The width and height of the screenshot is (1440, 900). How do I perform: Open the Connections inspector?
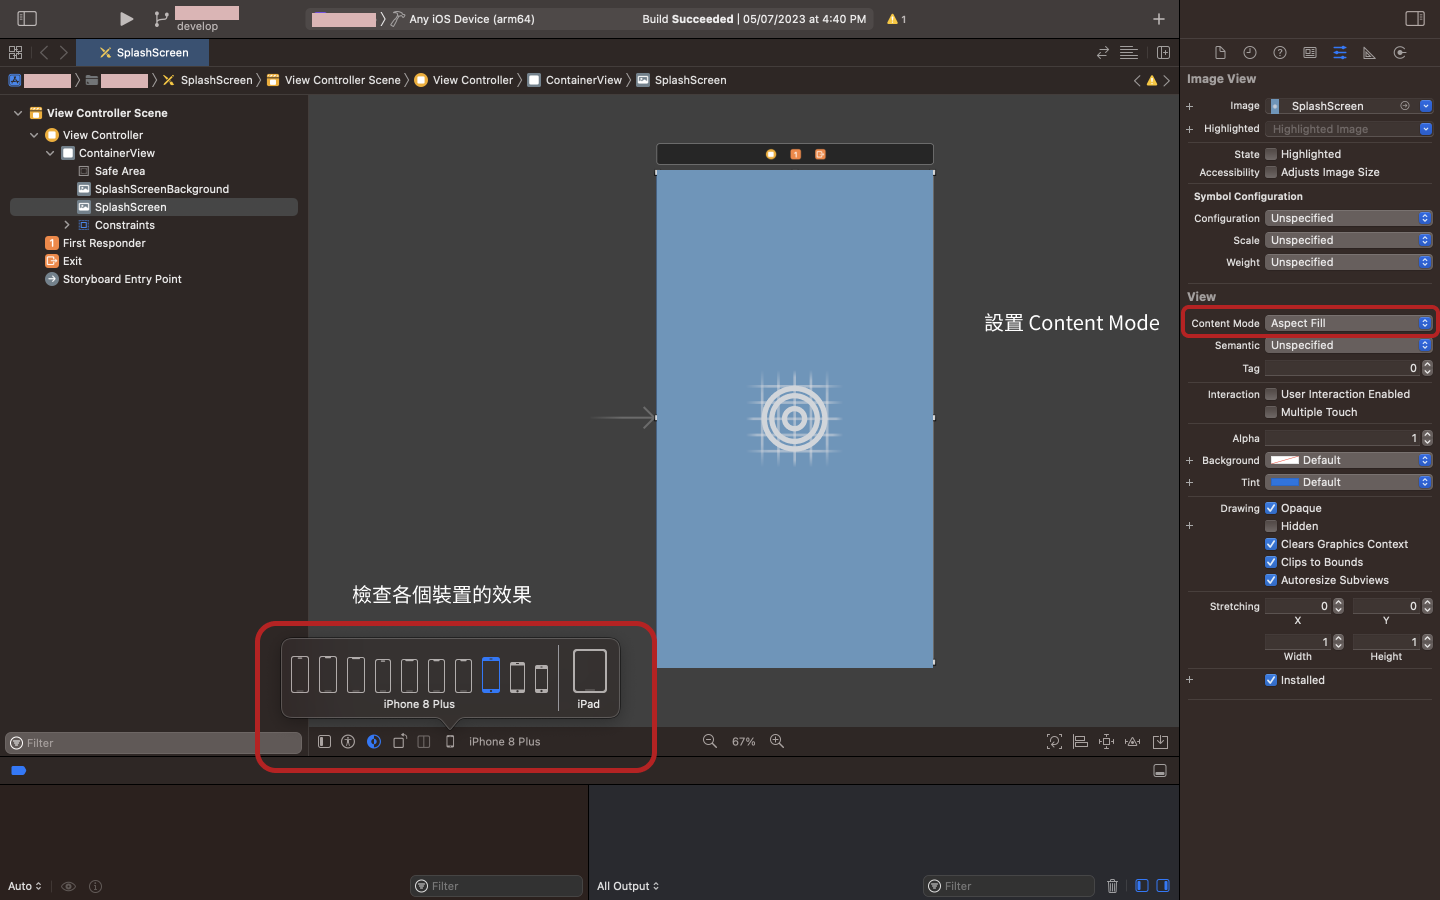(1399, 53)
